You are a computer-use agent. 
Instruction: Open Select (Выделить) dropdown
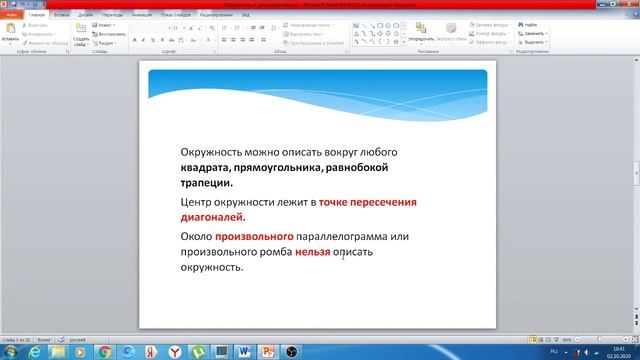pyautogui.click(x=533, y=42)
